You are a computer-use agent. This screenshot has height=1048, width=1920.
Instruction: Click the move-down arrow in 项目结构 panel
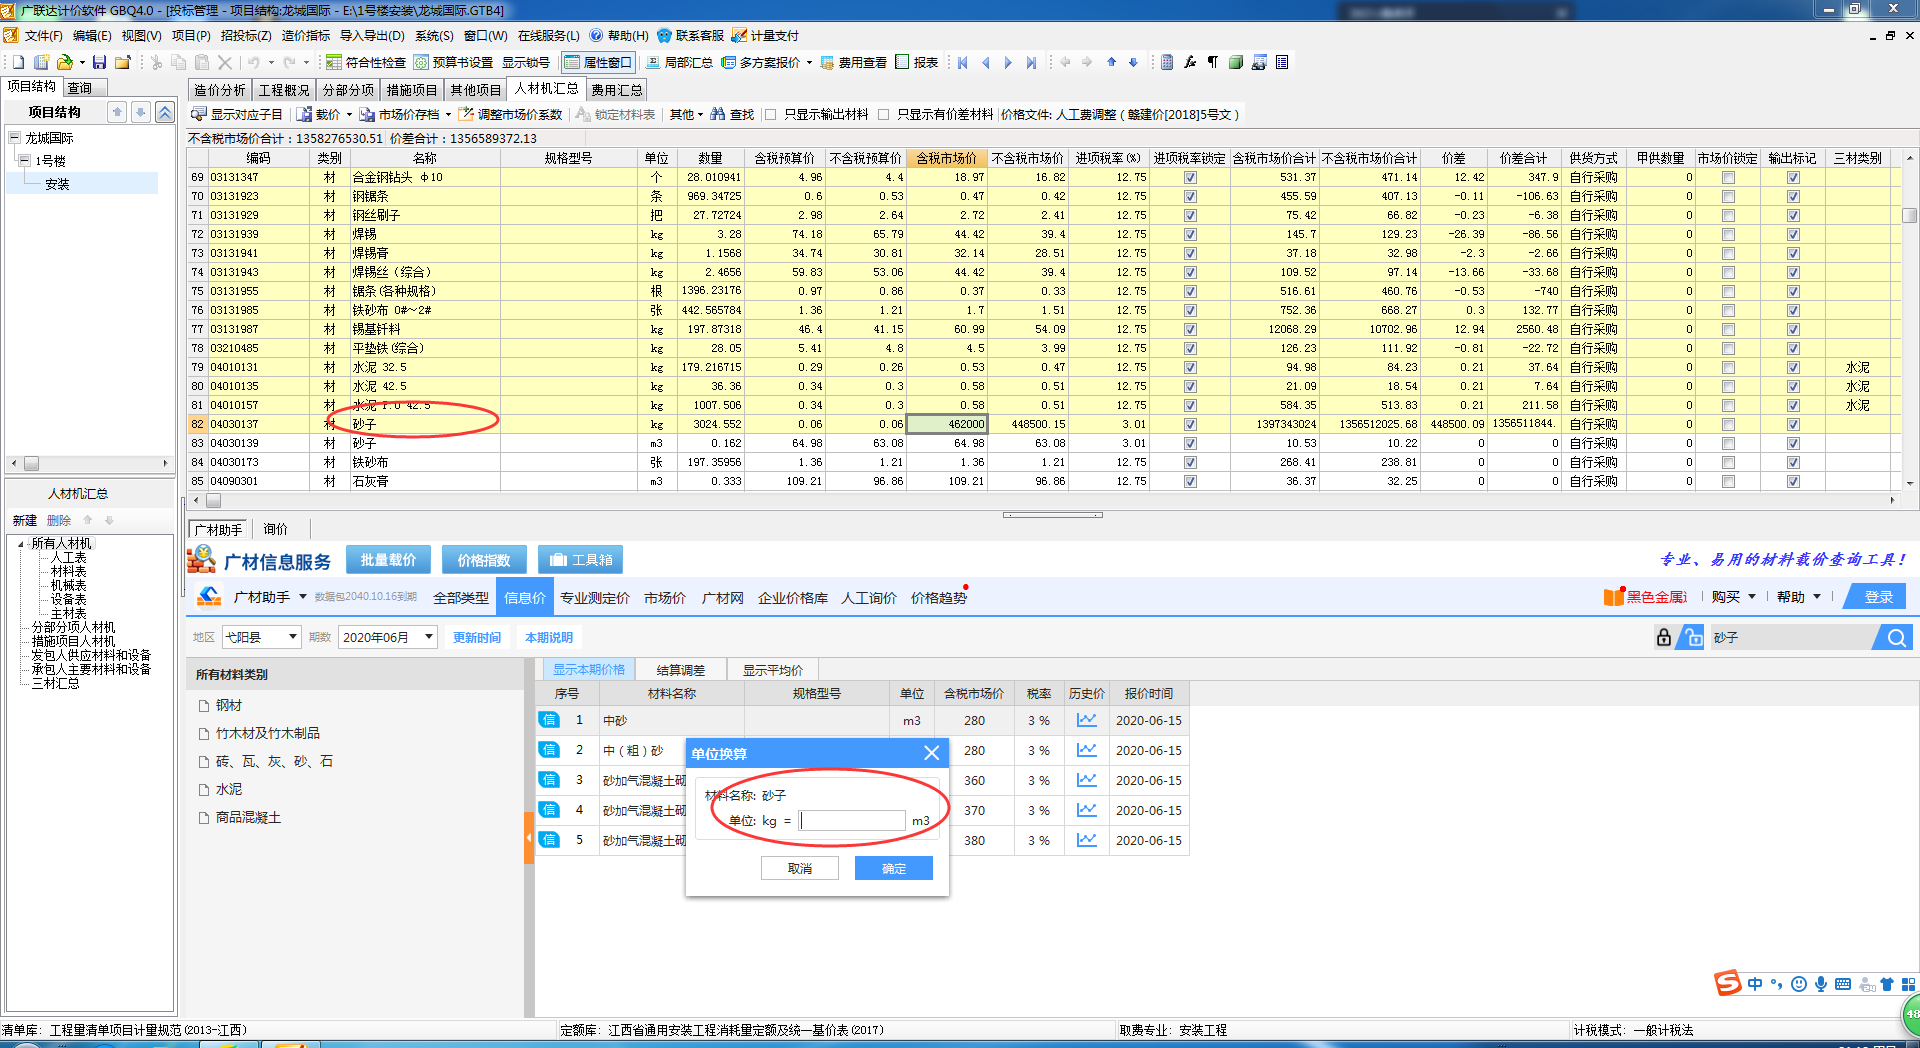pyautogui.click(x=141, y=112)
